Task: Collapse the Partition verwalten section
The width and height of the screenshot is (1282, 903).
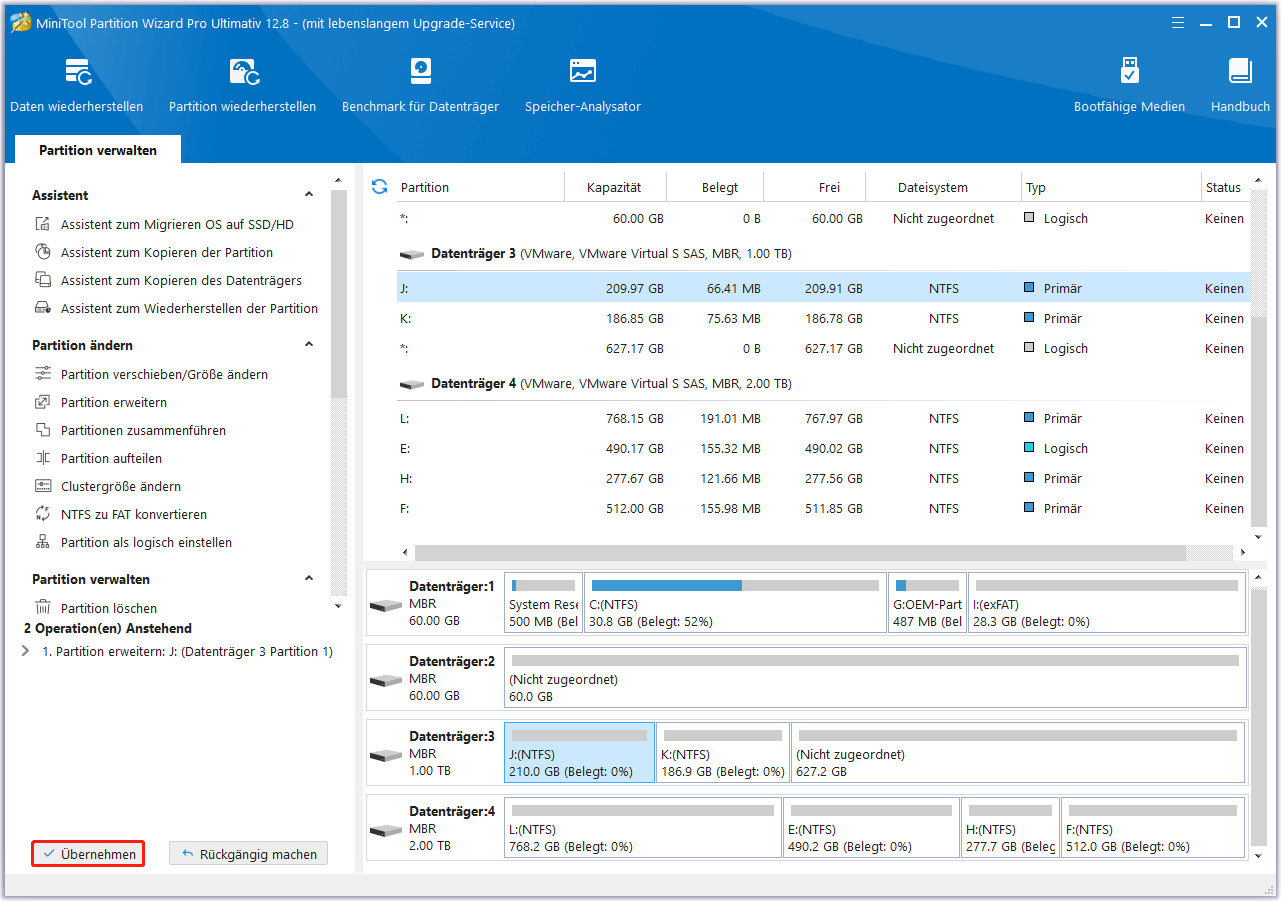Action: [x=309, y=579]
